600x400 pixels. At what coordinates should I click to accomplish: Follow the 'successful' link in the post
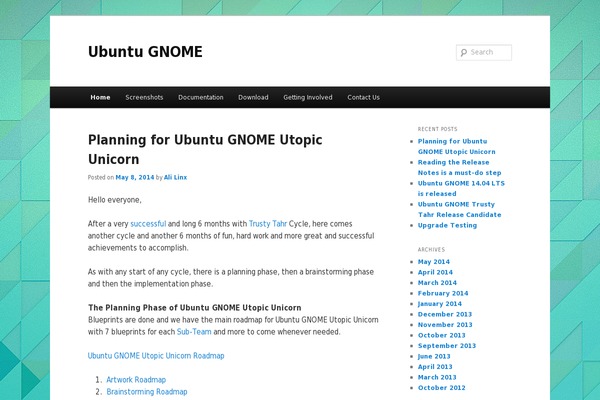tap(148, 224)
